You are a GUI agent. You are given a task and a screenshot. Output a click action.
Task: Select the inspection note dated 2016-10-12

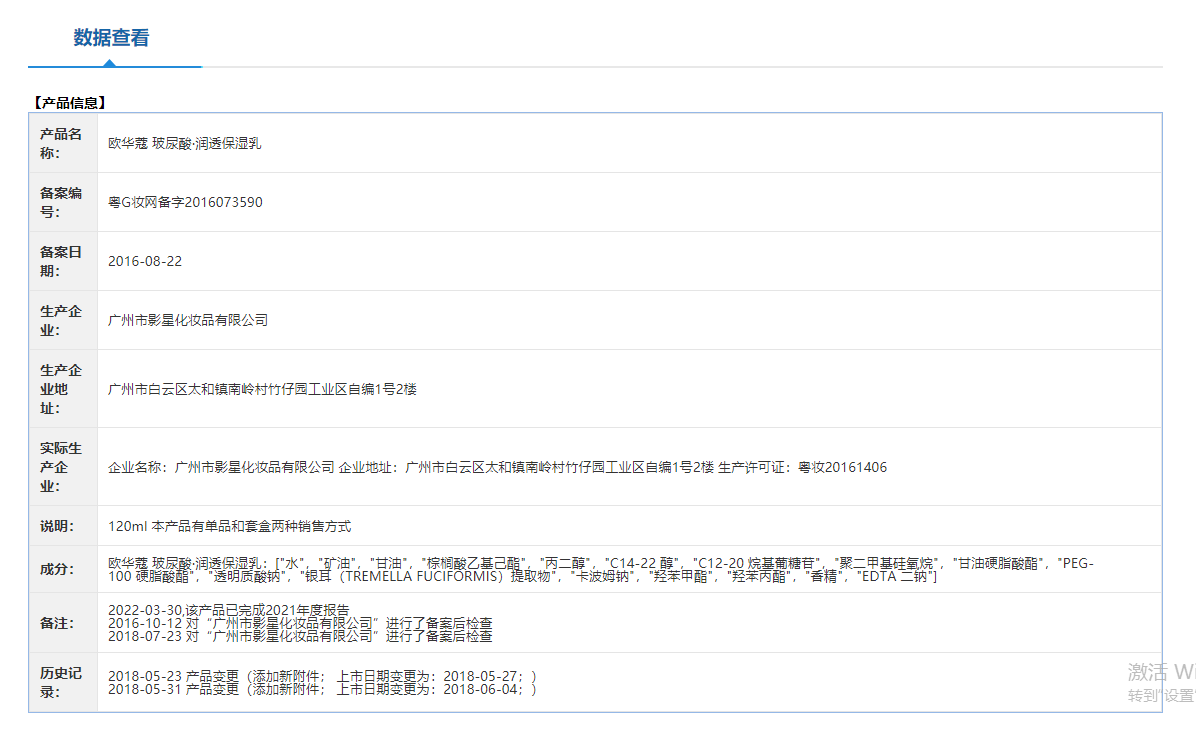(300, 623)
